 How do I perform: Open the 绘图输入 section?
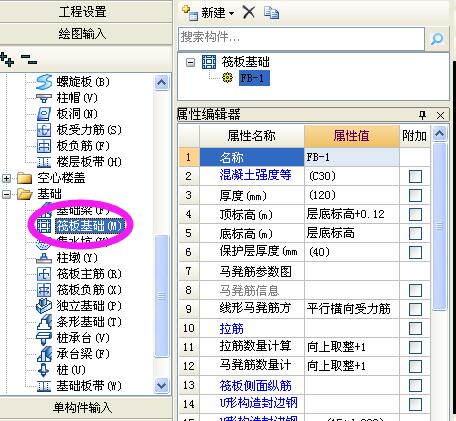click(x=86, y=33)
